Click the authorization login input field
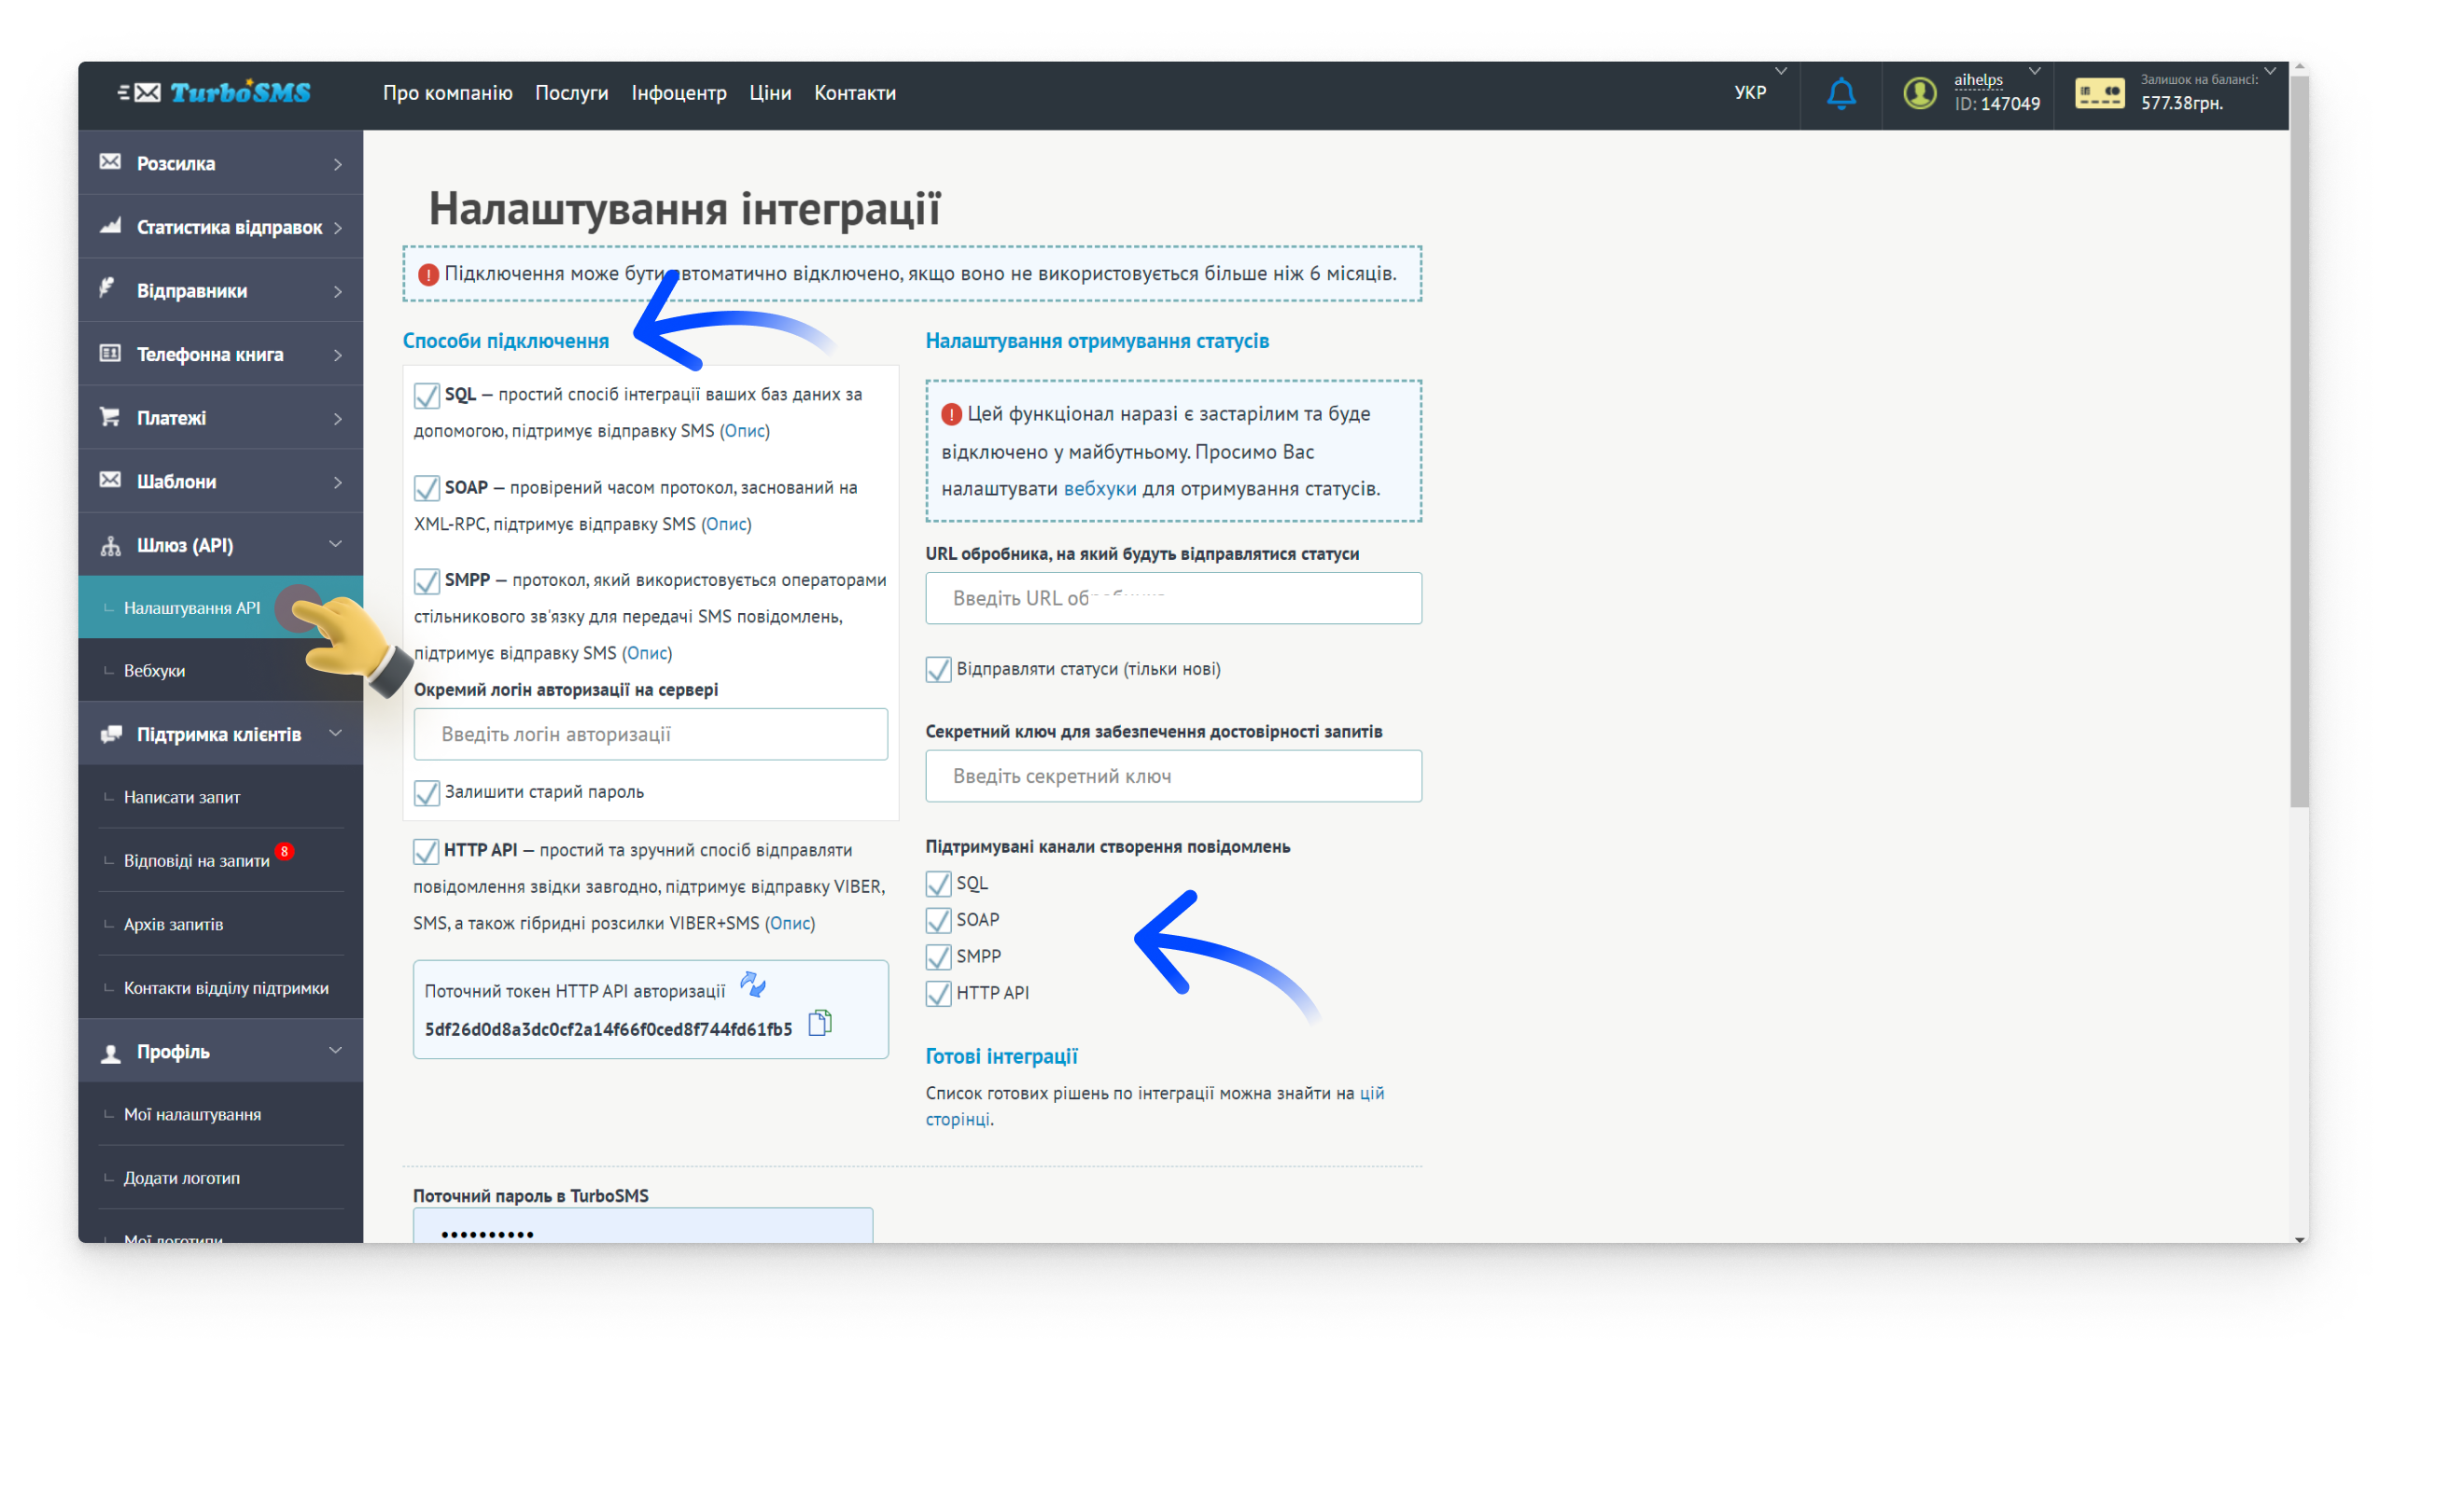Viewport: 2464px width, 1493px height. [x=651, y=735]
